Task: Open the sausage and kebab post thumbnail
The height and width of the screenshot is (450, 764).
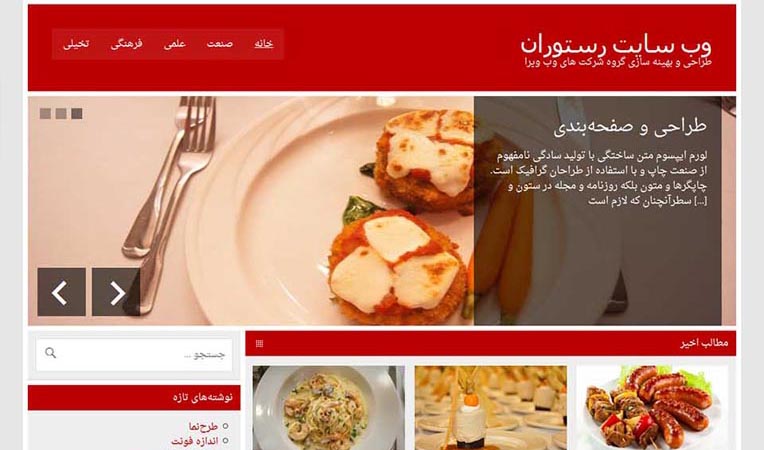Action: pos(652,408)
